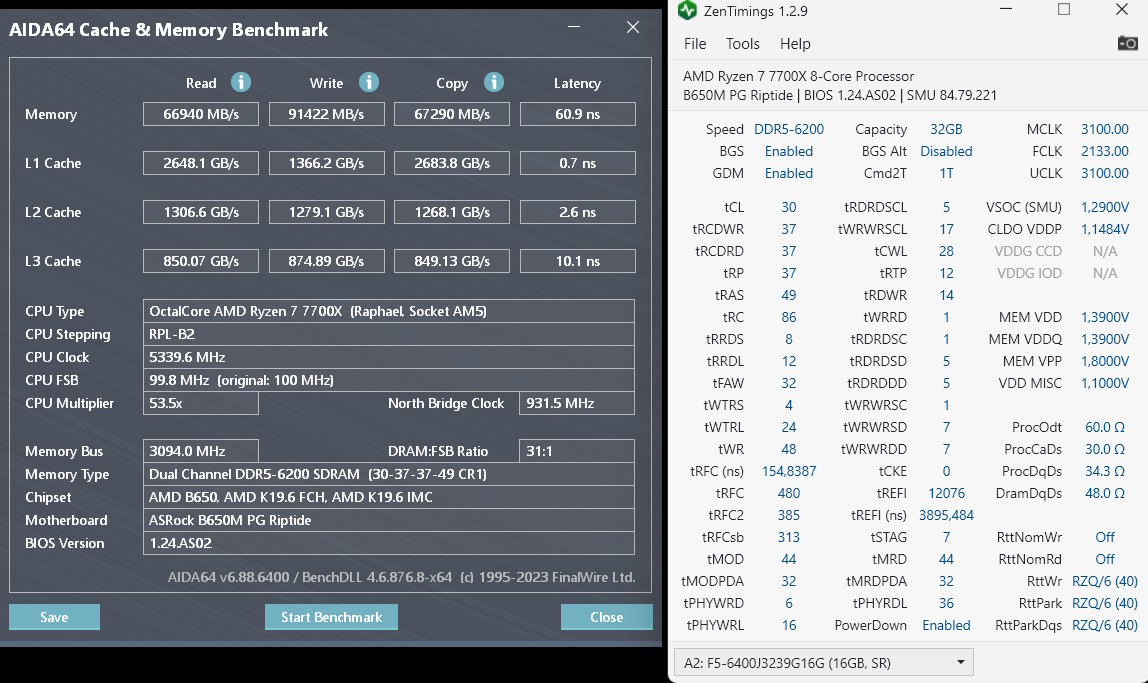
Task: Click the Write info icon in AIDA64
Action: 369,82
